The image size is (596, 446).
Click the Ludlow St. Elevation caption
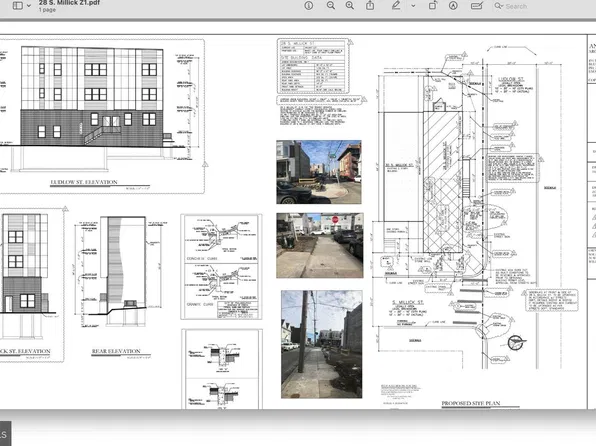(x=84, y=182)
